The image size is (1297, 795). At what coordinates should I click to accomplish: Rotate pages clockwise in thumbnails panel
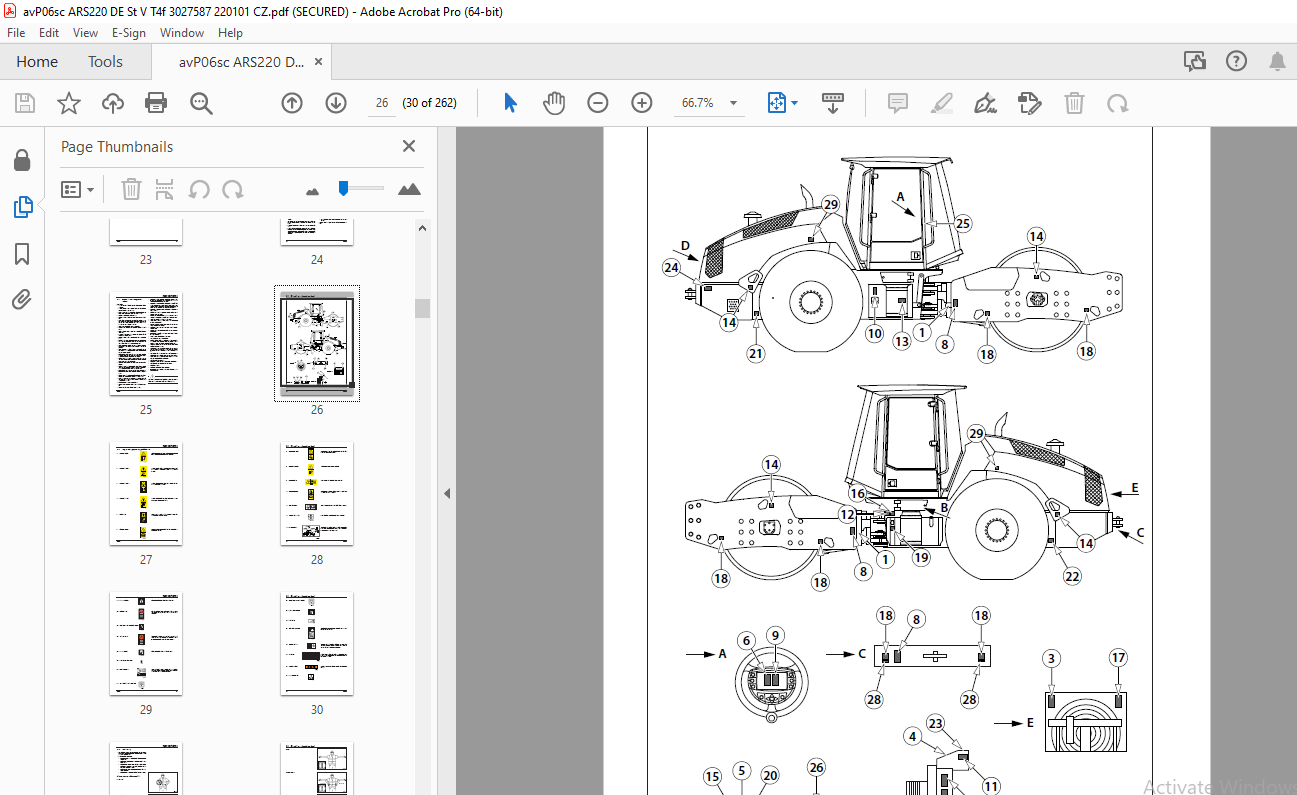click(x=233, y=189)
